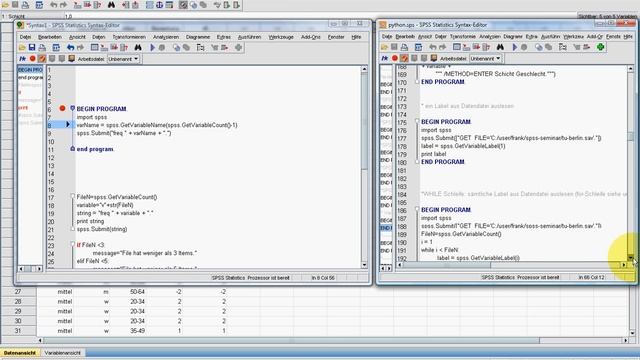Viewport: 640px width, 360px height.
Task: Click the fold marker at end program line 11
Action: click(73, 149)
